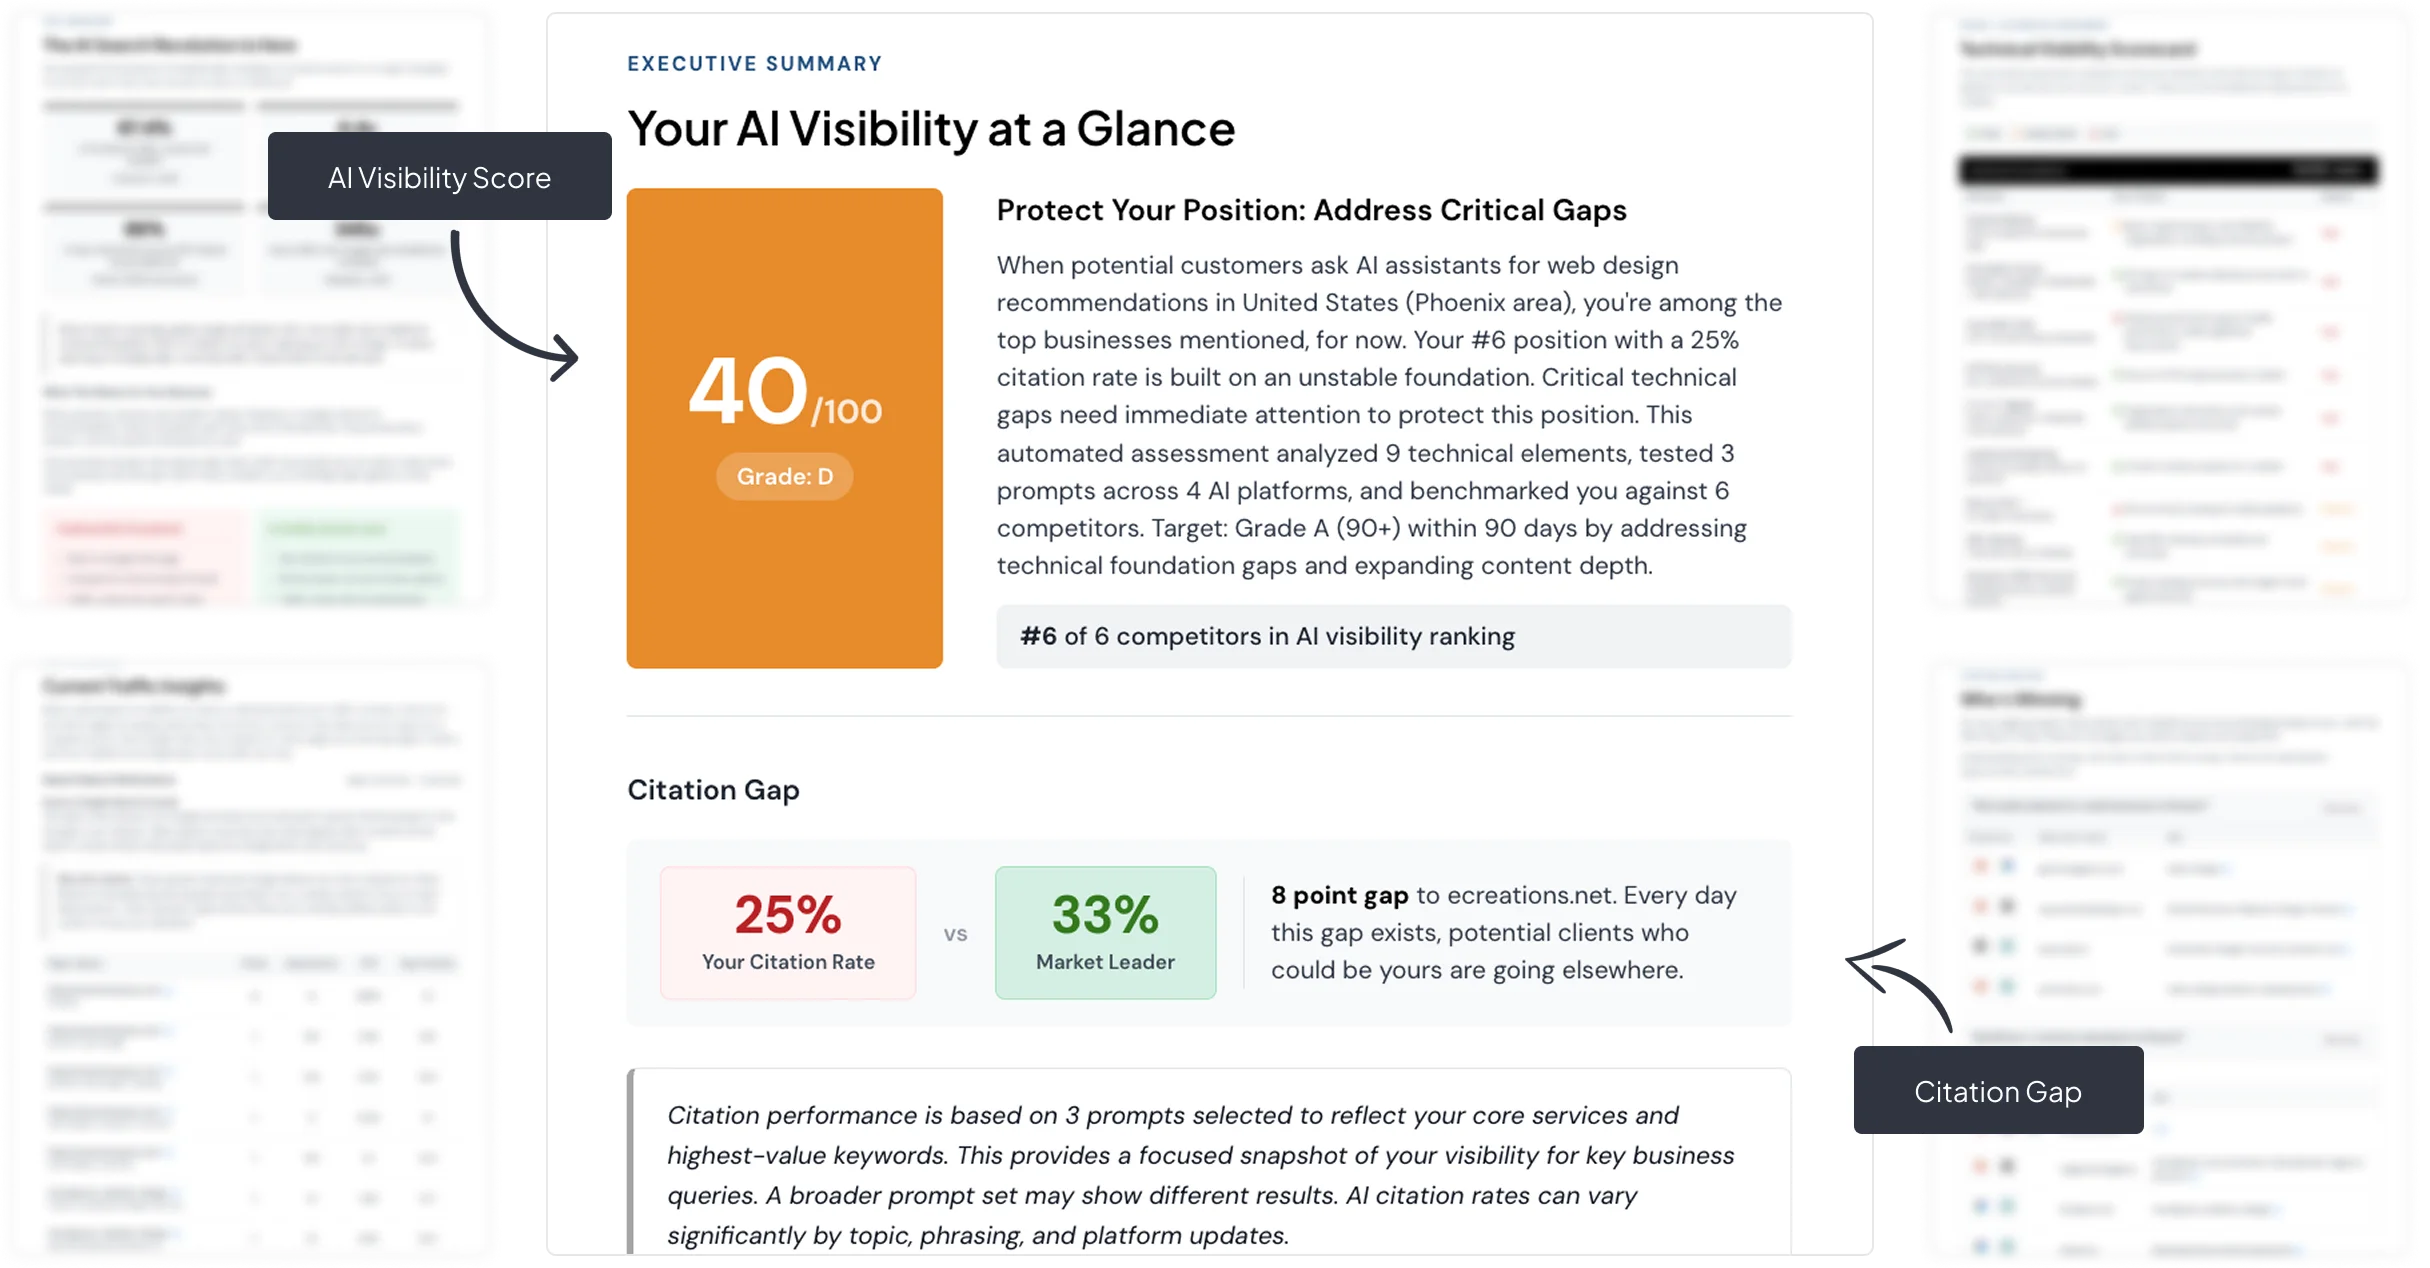Viewport: 2430px width, 1268px height.
Task: Click the "EXECUTIVE SUMMARY" section label
Action: coord(754,64)
